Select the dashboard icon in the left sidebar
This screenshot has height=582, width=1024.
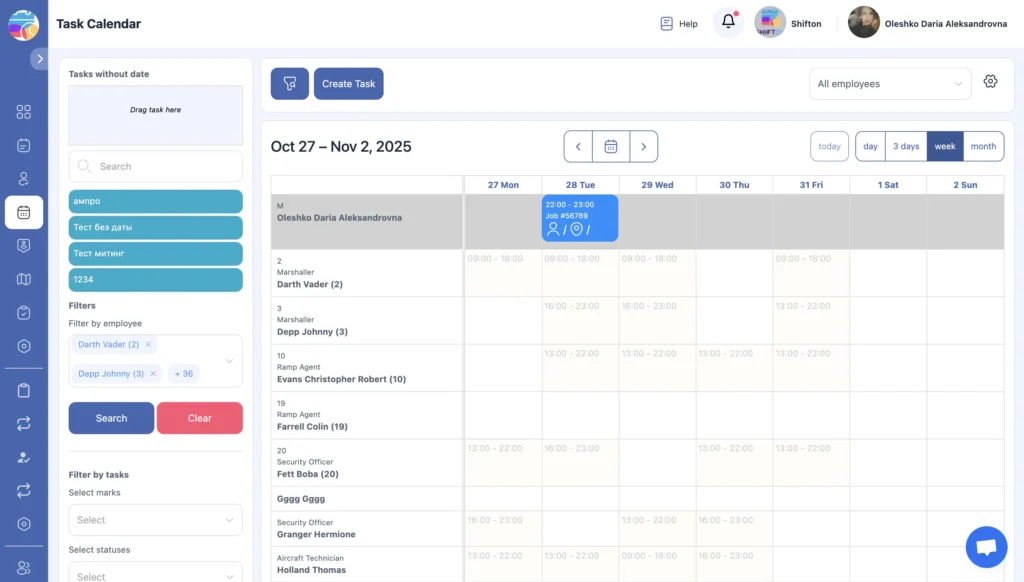click(x=24, y=112)
